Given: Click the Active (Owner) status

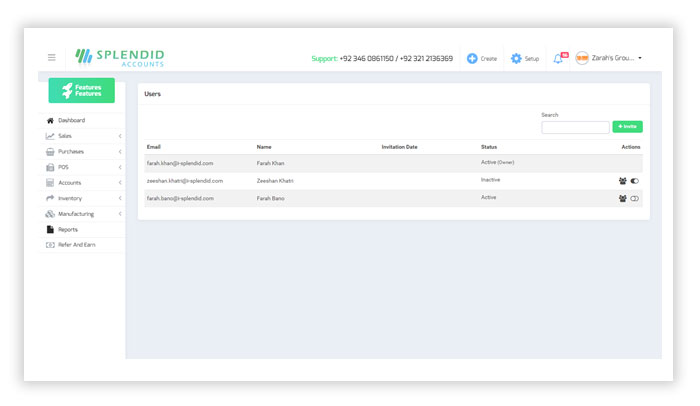Looking at the screenshot, I should (497, 162).
